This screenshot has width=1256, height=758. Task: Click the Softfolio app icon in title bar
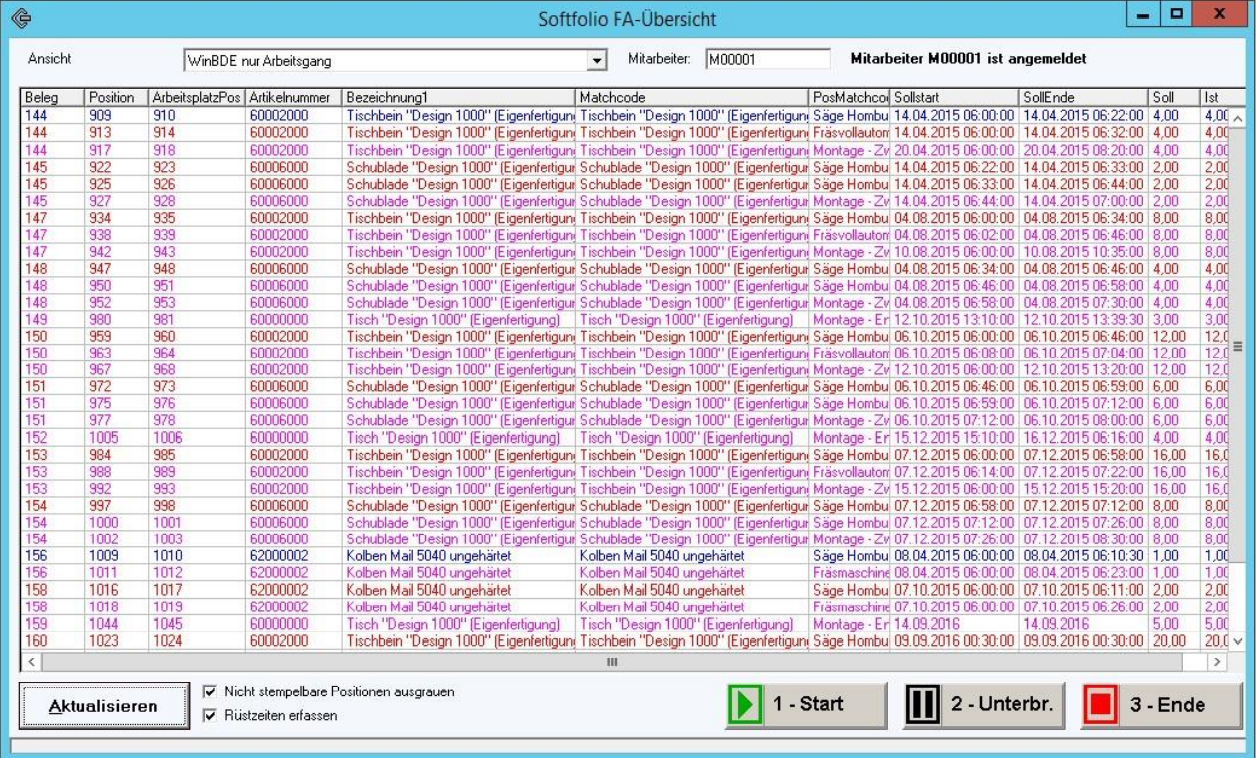18,18
